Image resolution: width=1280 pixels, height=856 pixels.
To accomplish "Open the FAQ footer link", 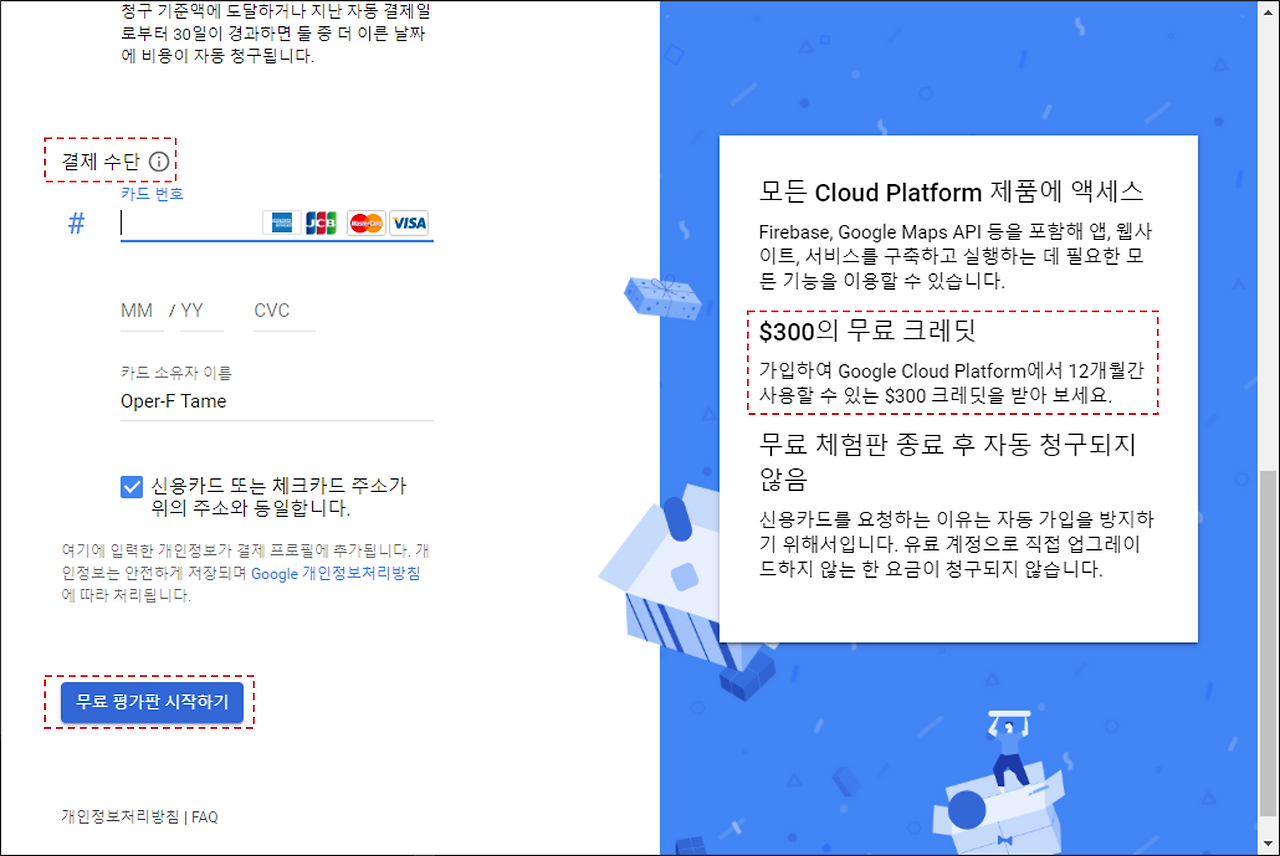I will coord(205,817).
